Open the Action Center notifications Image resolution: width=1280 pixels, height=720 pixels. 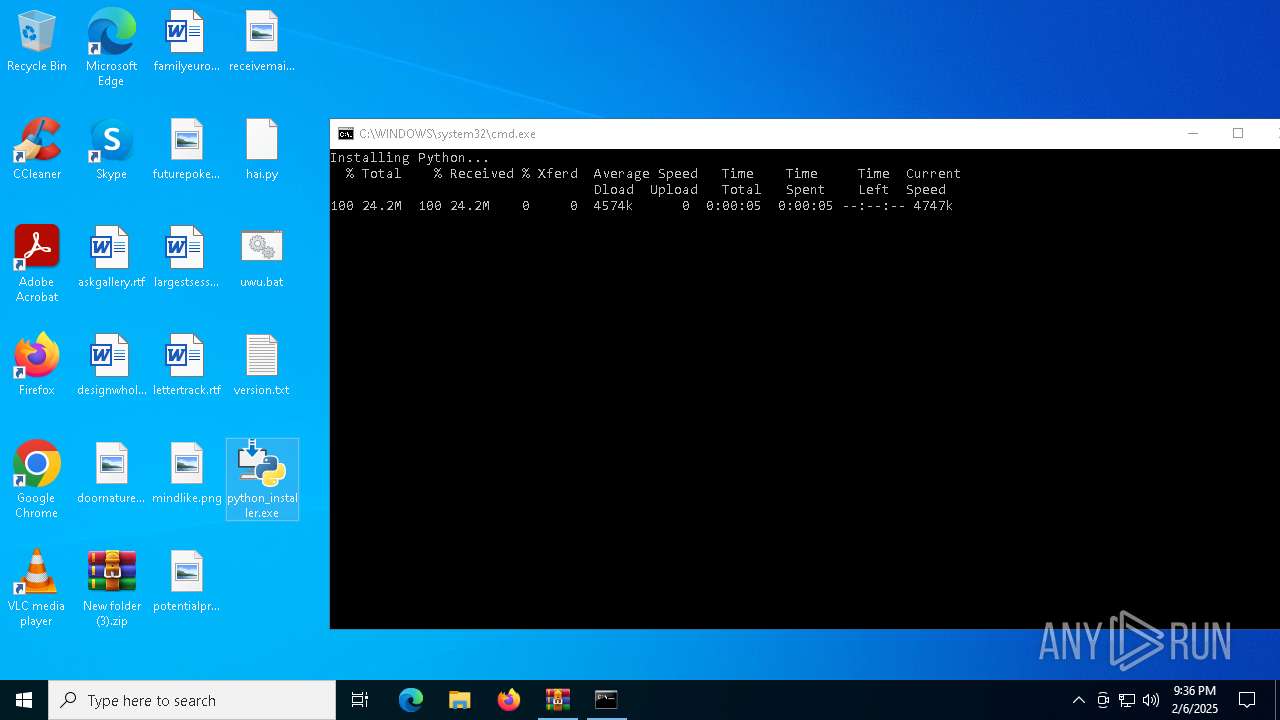click(1247, 700)
